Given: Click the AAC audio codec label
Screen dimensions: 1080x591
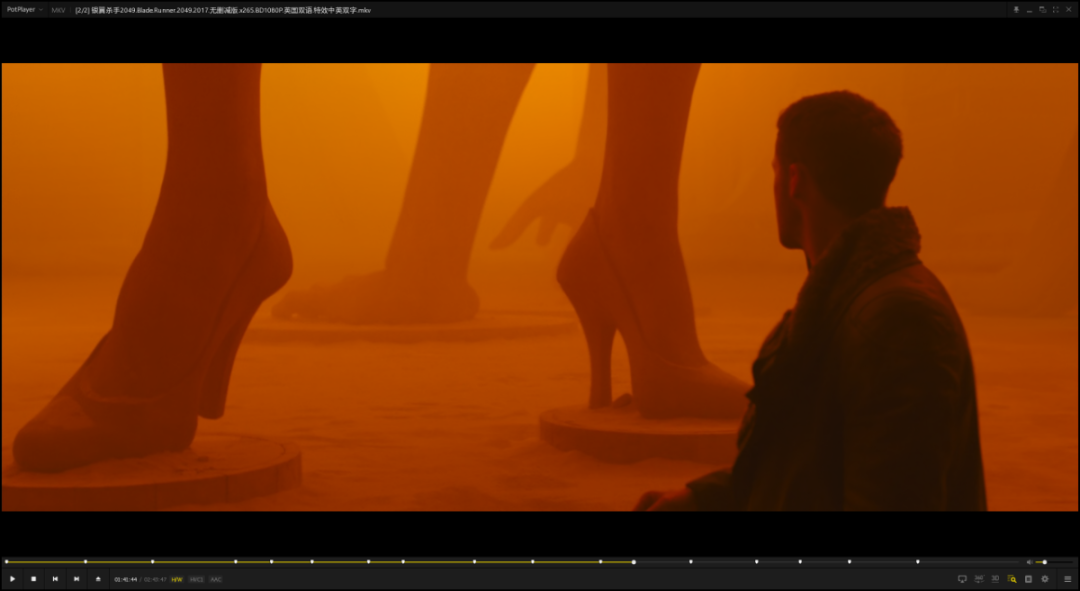Looking at the screenshot, I should (x=216, y=579).
